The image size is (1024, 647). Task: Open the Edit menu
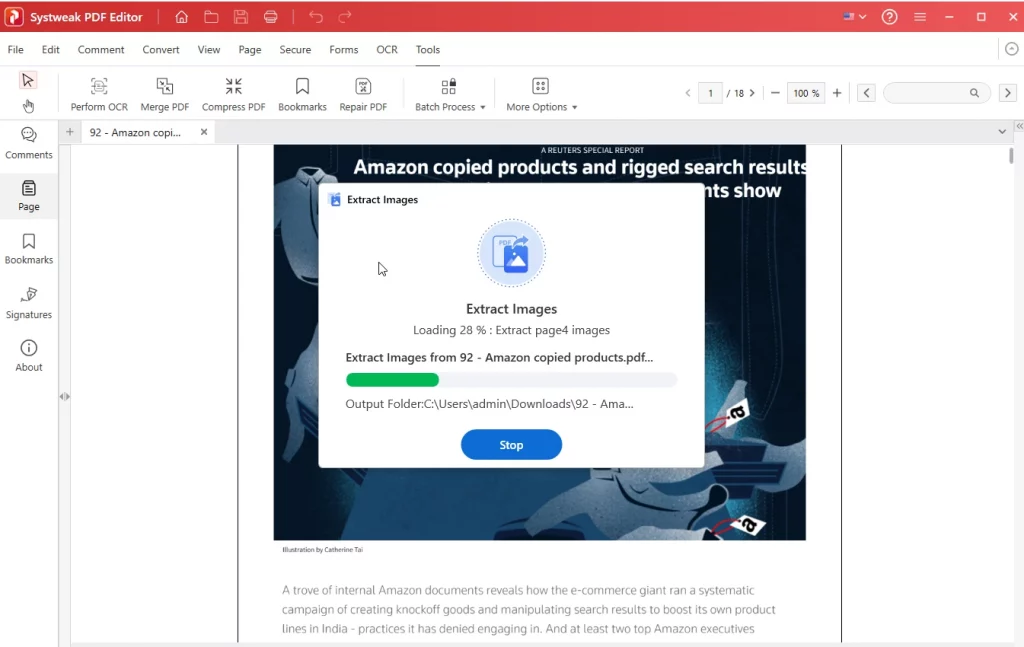point(50,50)
